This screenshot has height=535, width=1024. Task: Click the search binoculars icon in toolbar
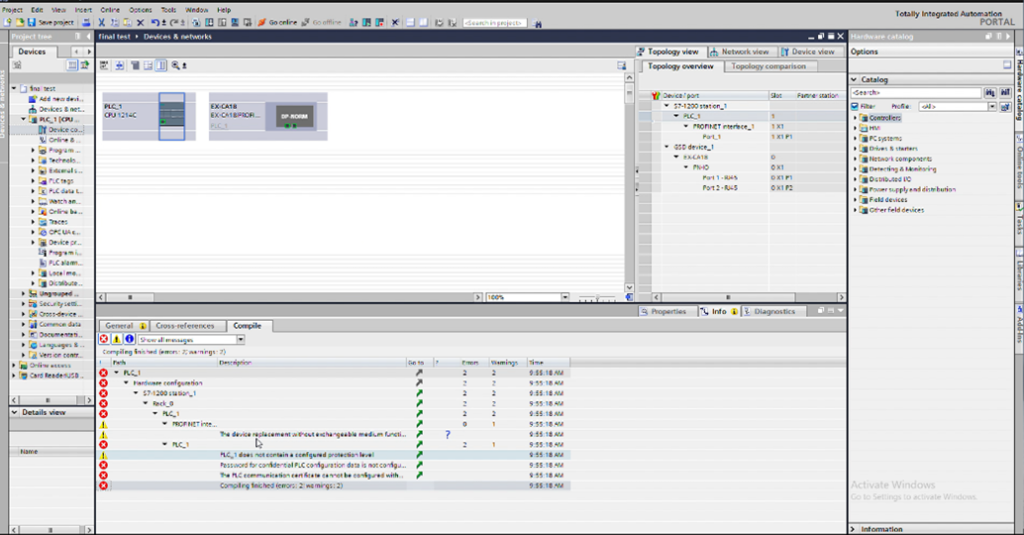tap(537, 24)
